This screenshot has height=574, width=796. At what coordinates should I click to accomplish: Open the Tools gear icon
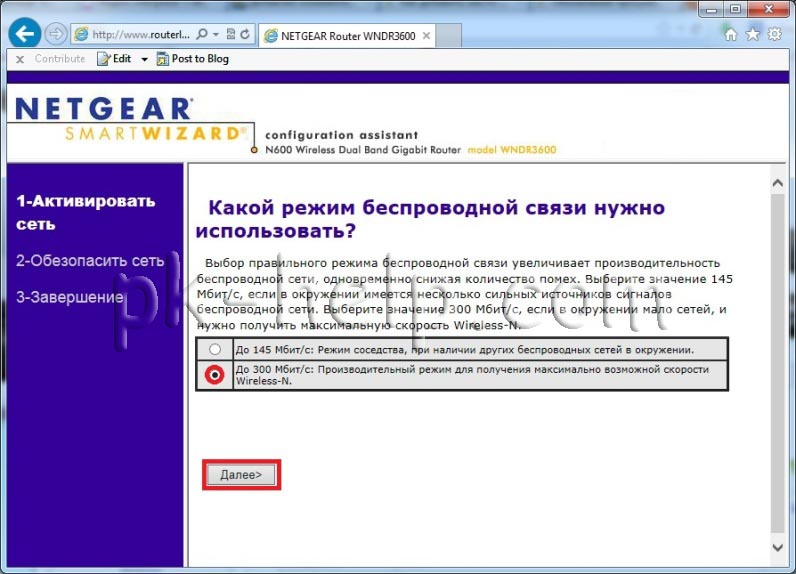(774, 35)
